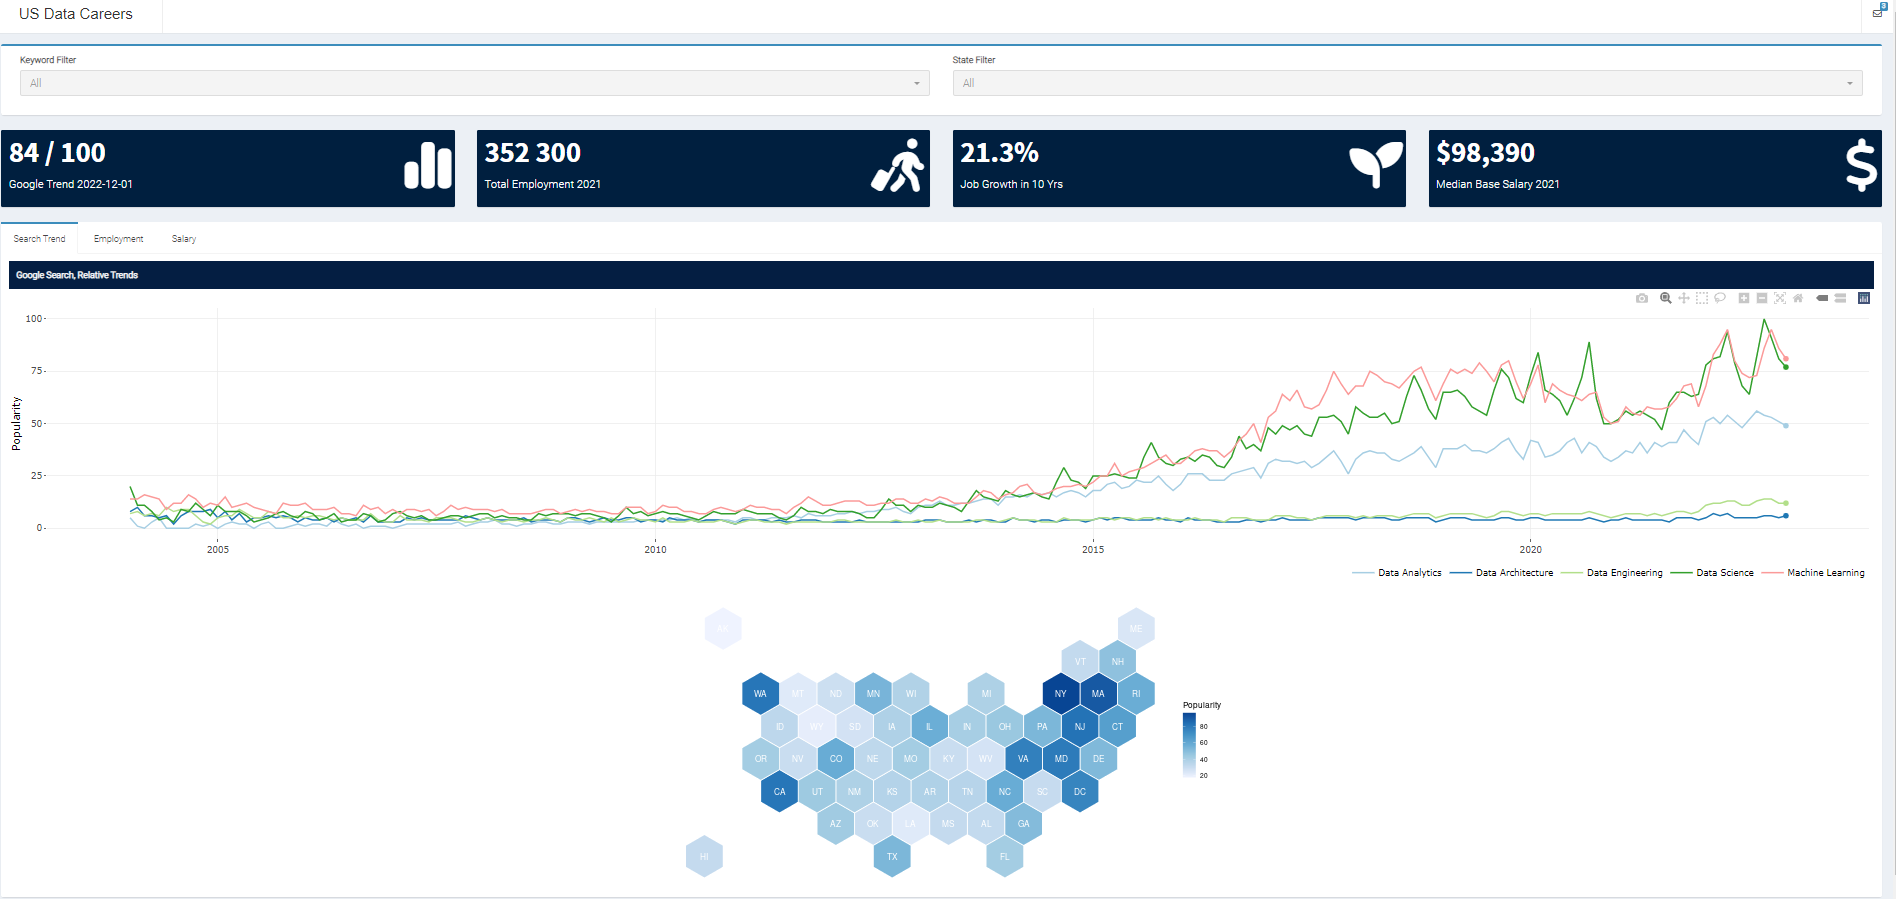
Task: Toggle Data Analytics series in legend
Action: 1397,573
